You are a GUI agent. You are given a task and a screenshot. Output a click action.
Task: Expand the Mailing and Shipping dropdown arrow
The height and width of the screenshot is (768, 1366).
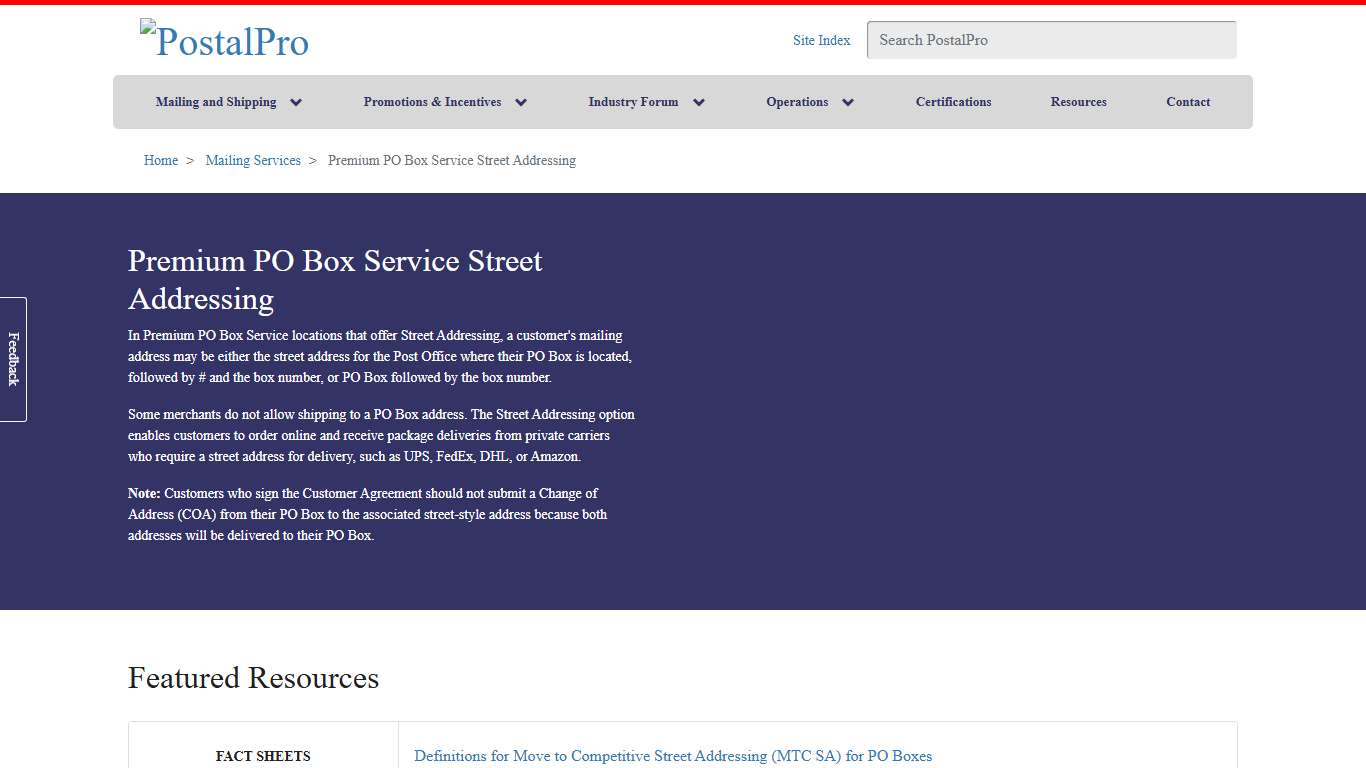pos(295,101)
